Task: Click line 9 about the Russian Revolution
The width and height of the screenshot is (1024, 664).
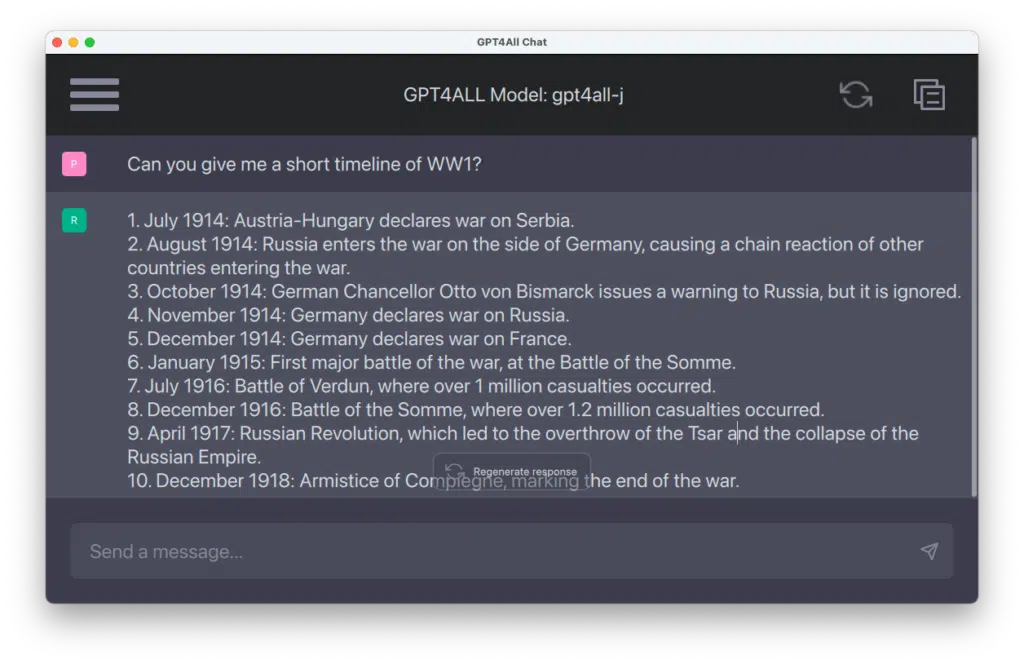Action: point(523,445)
